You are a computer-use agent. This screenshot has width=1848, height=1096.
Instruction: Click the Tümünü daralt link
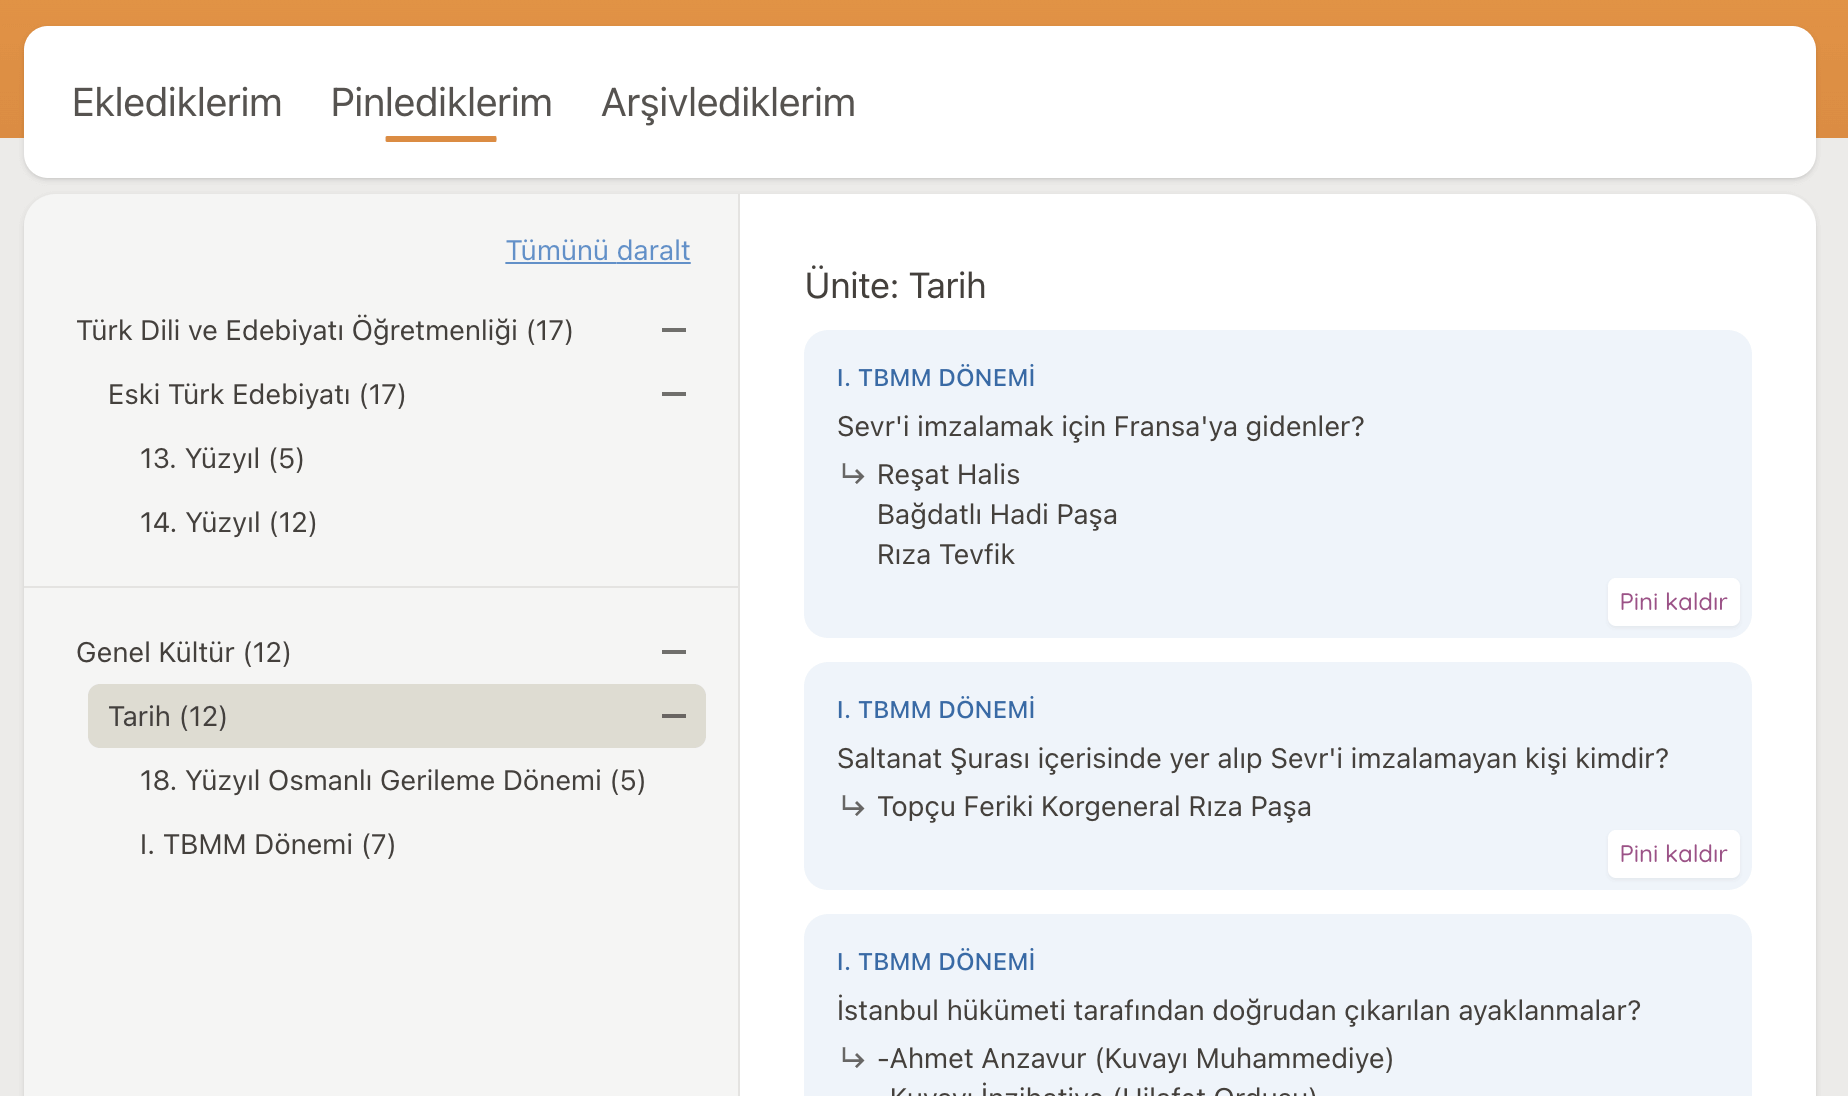[x=597, y=250]
